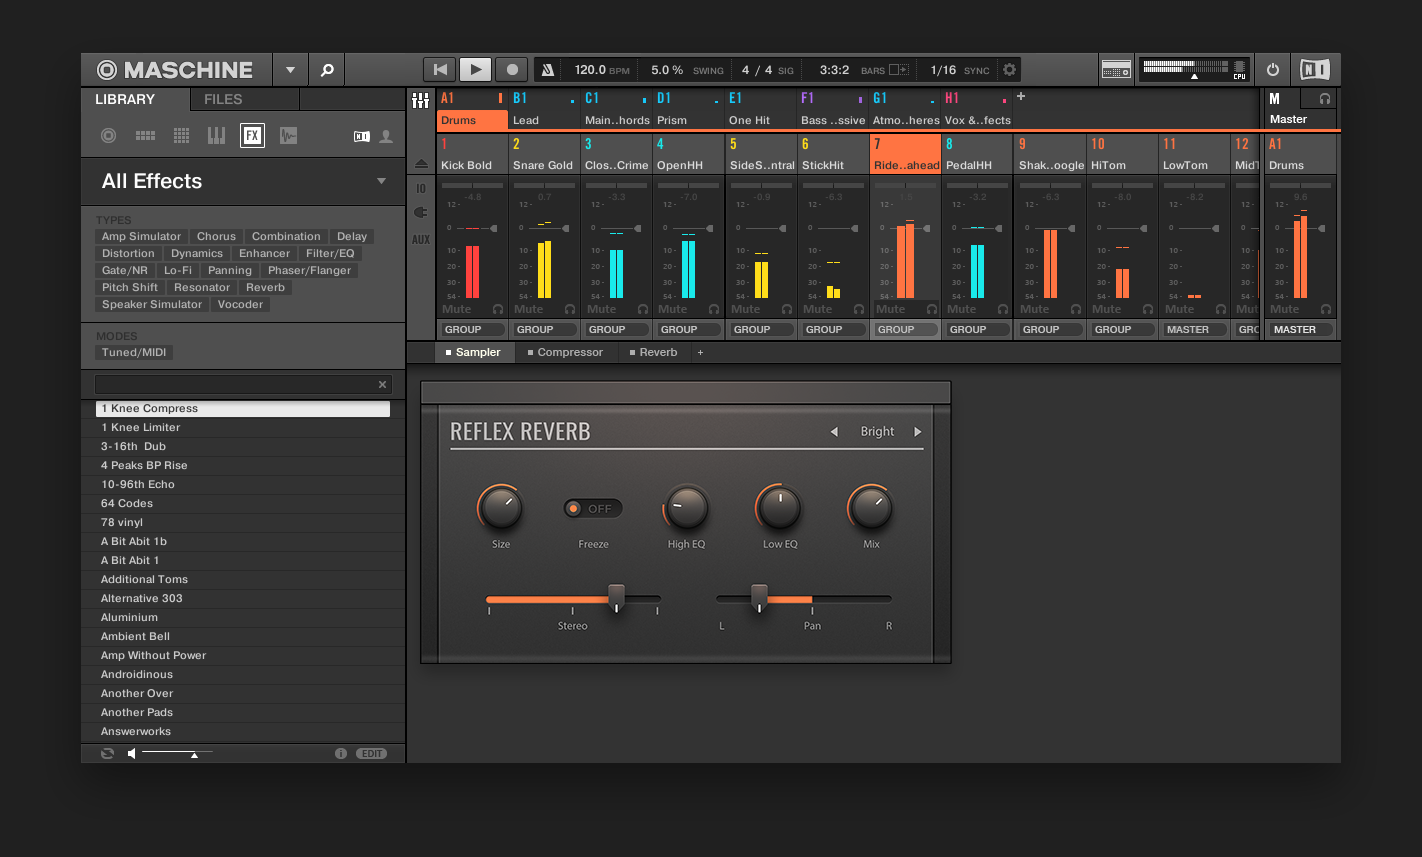The image size is (1422, 857).
Task: Toggle the browser prehear speaker icon
Action: point(131,753)
